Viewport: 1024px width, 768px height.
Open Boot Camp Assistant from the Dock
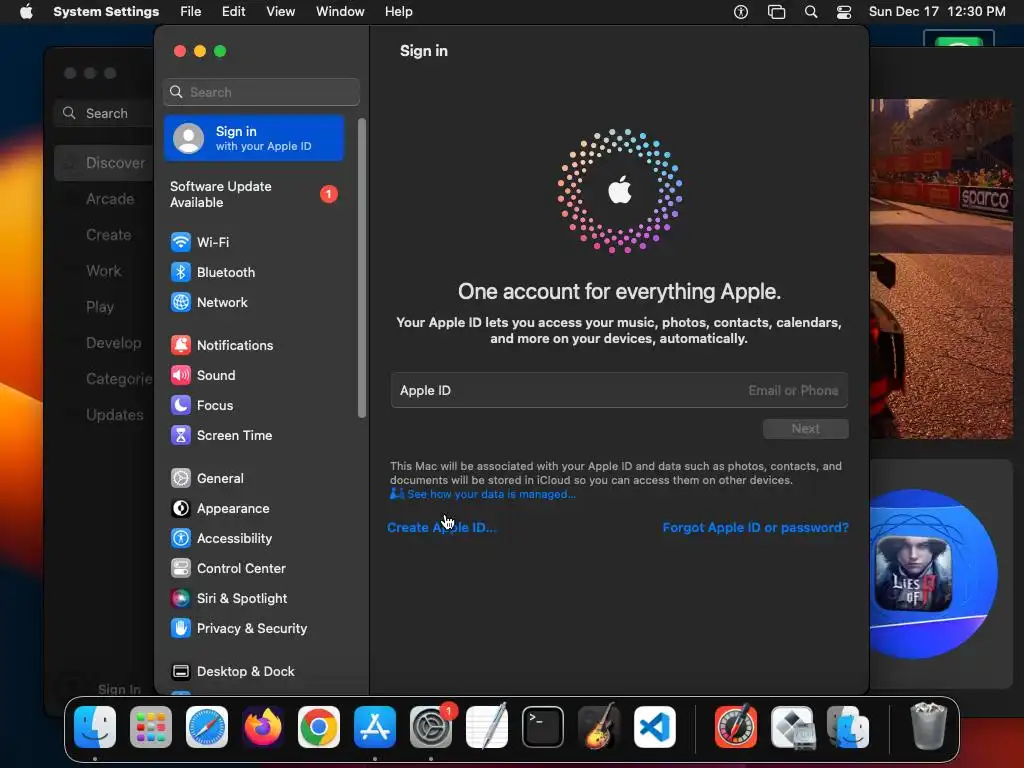click(x=792, y=727)
